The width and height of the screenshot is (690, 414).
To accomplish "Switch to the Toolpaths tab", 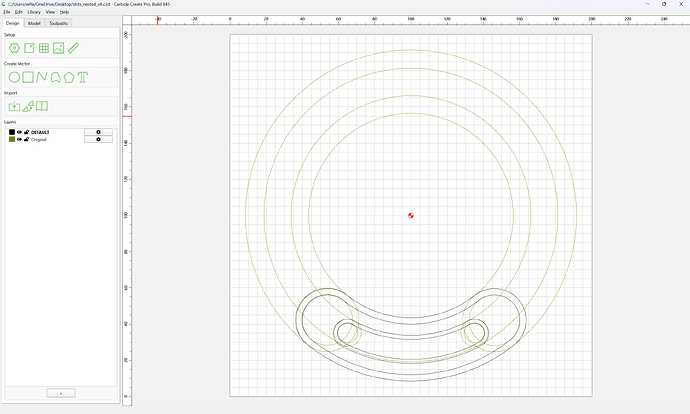I will pos(59,23).
